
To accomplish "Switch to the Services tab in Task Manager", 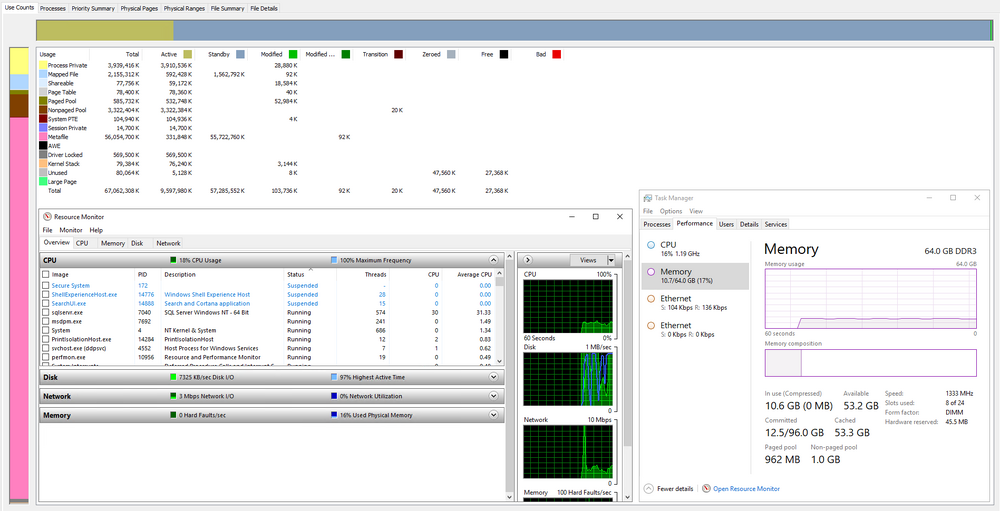I will point(776,225).
